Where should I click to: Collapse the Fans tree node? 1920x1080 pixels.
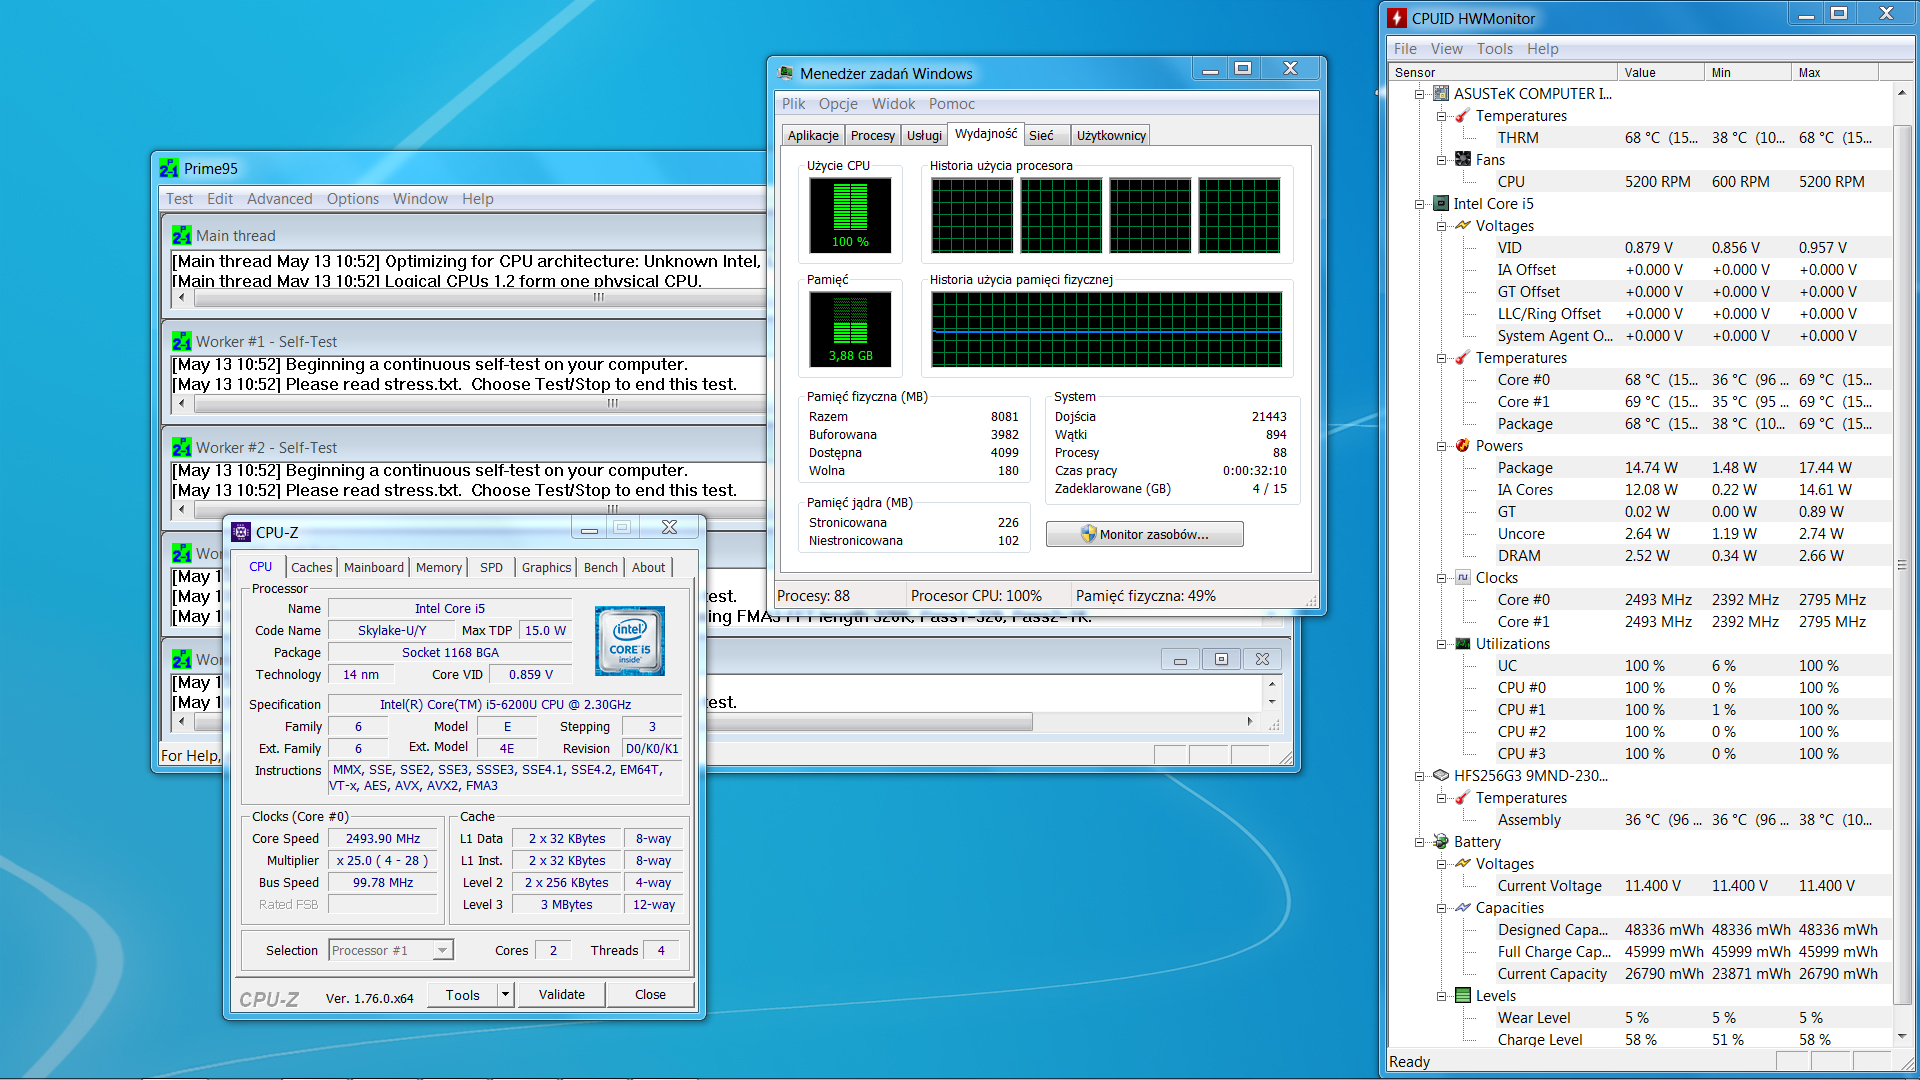(x=1441, y=160)
